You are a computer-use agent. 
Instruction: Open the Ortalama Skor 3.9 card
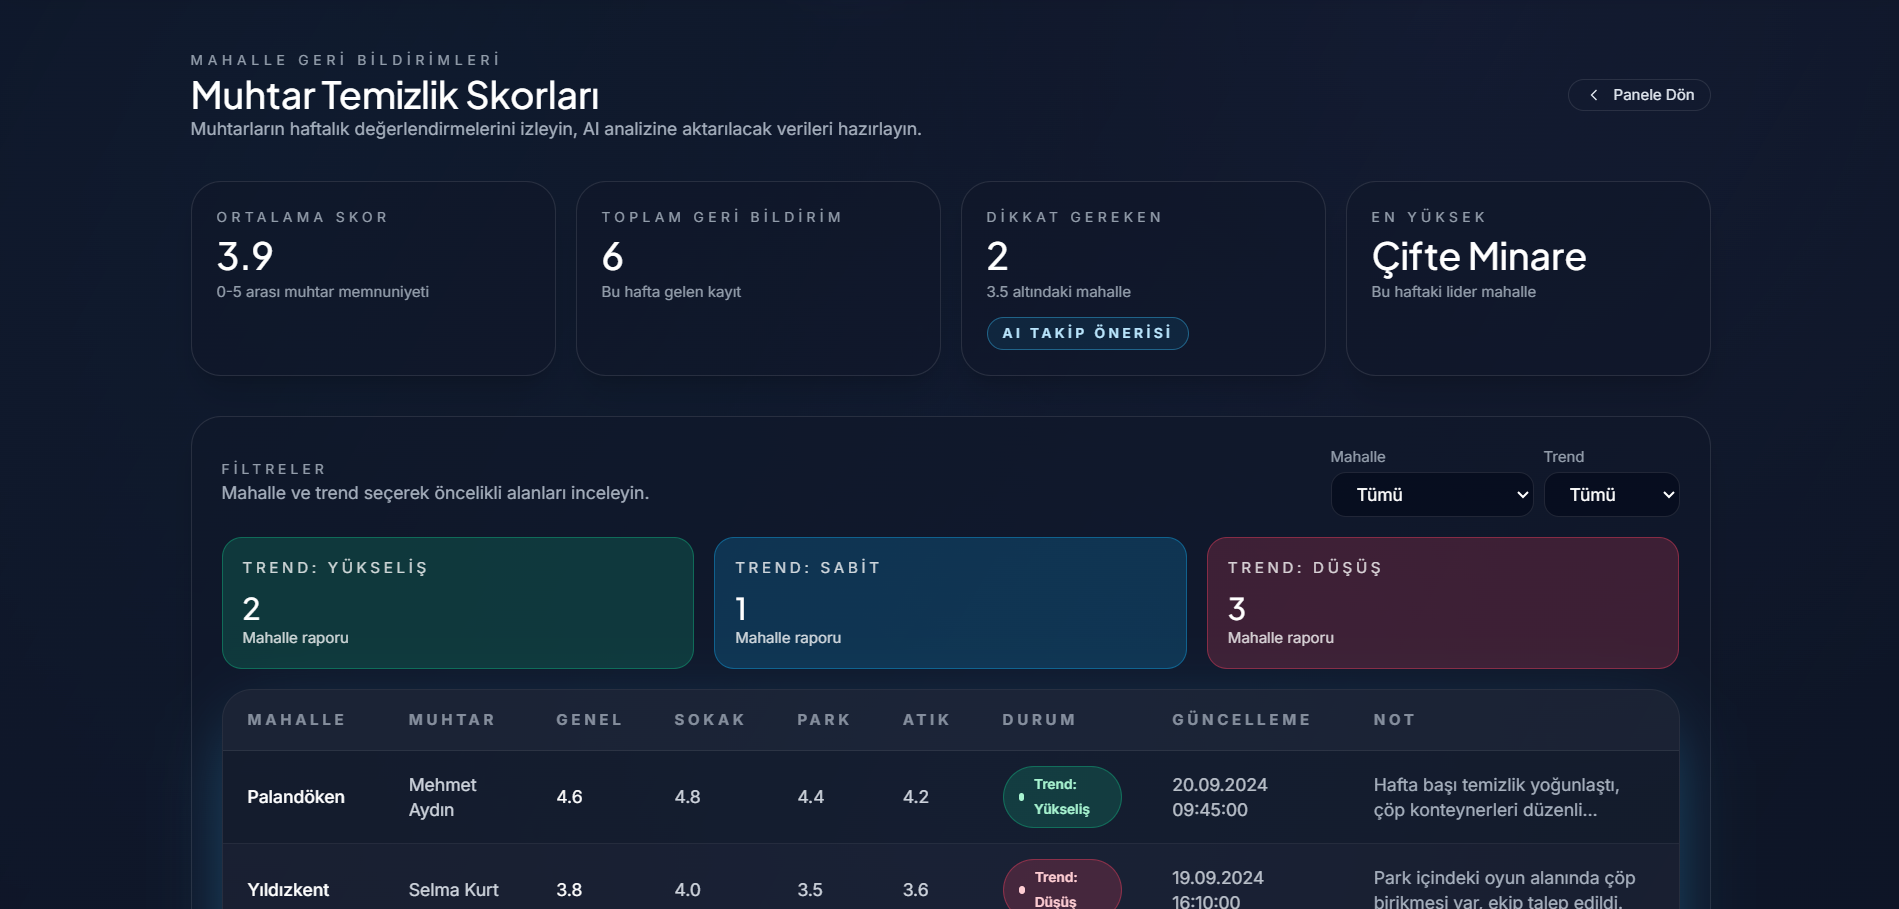pos(372,278)
